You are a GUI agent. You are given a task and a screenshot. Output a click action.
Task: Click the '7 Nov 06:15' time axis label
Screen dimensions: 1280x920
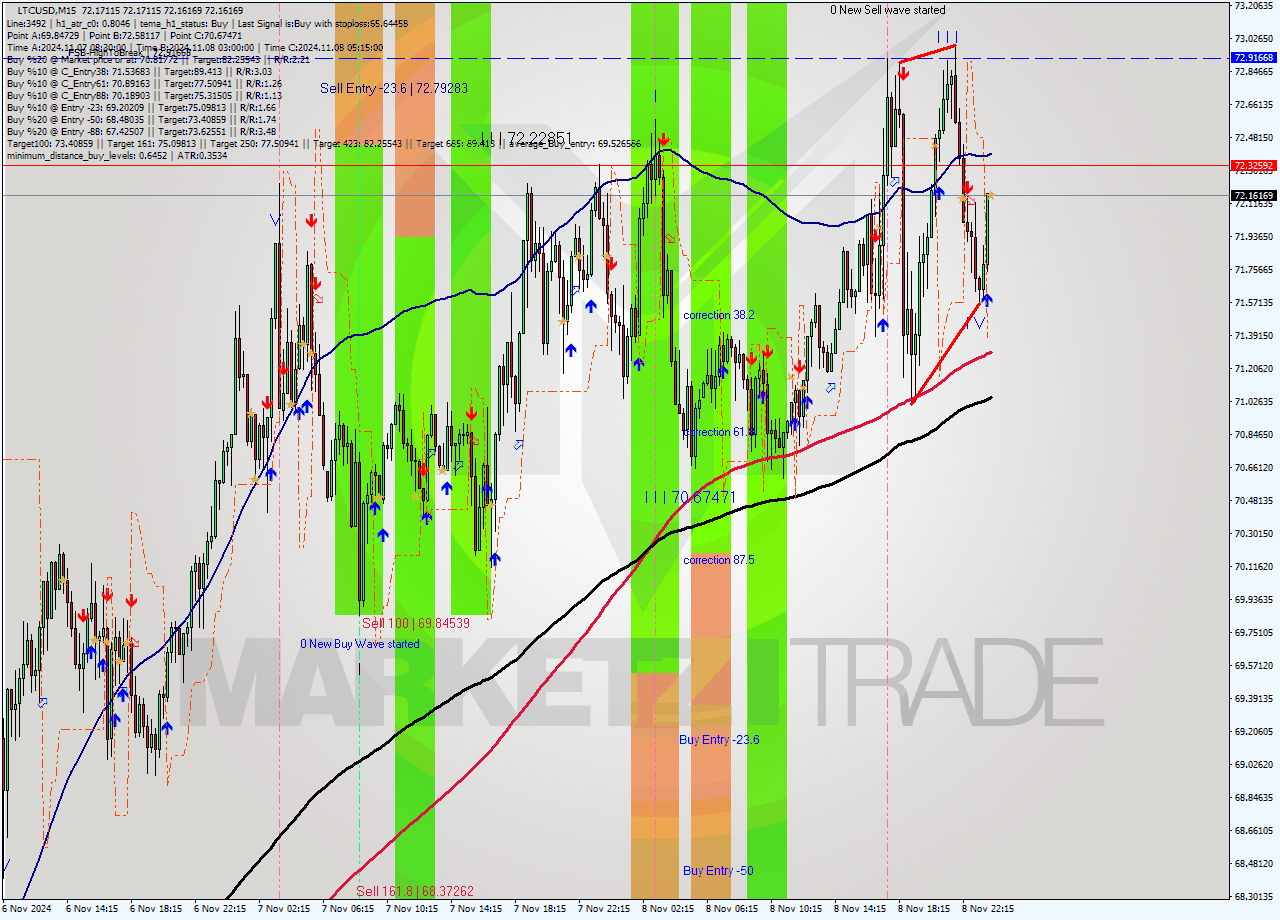click(349, 909)
